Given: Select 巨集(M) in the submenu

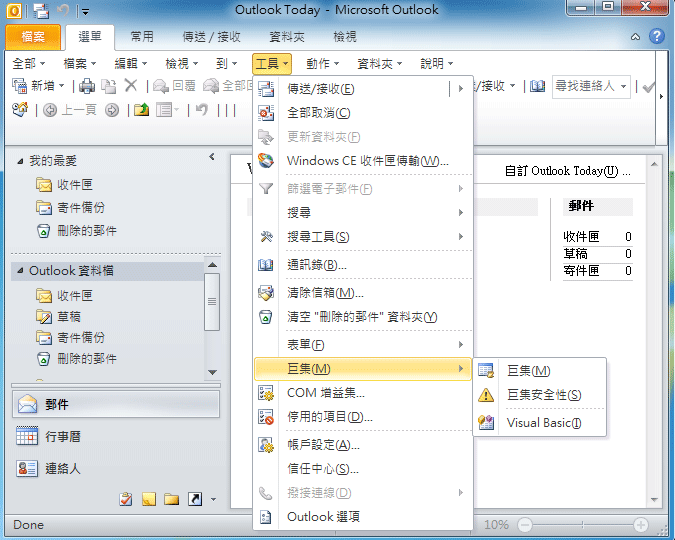Looking at the screenshot, I should pyautogui.click(x=540, y=371).
